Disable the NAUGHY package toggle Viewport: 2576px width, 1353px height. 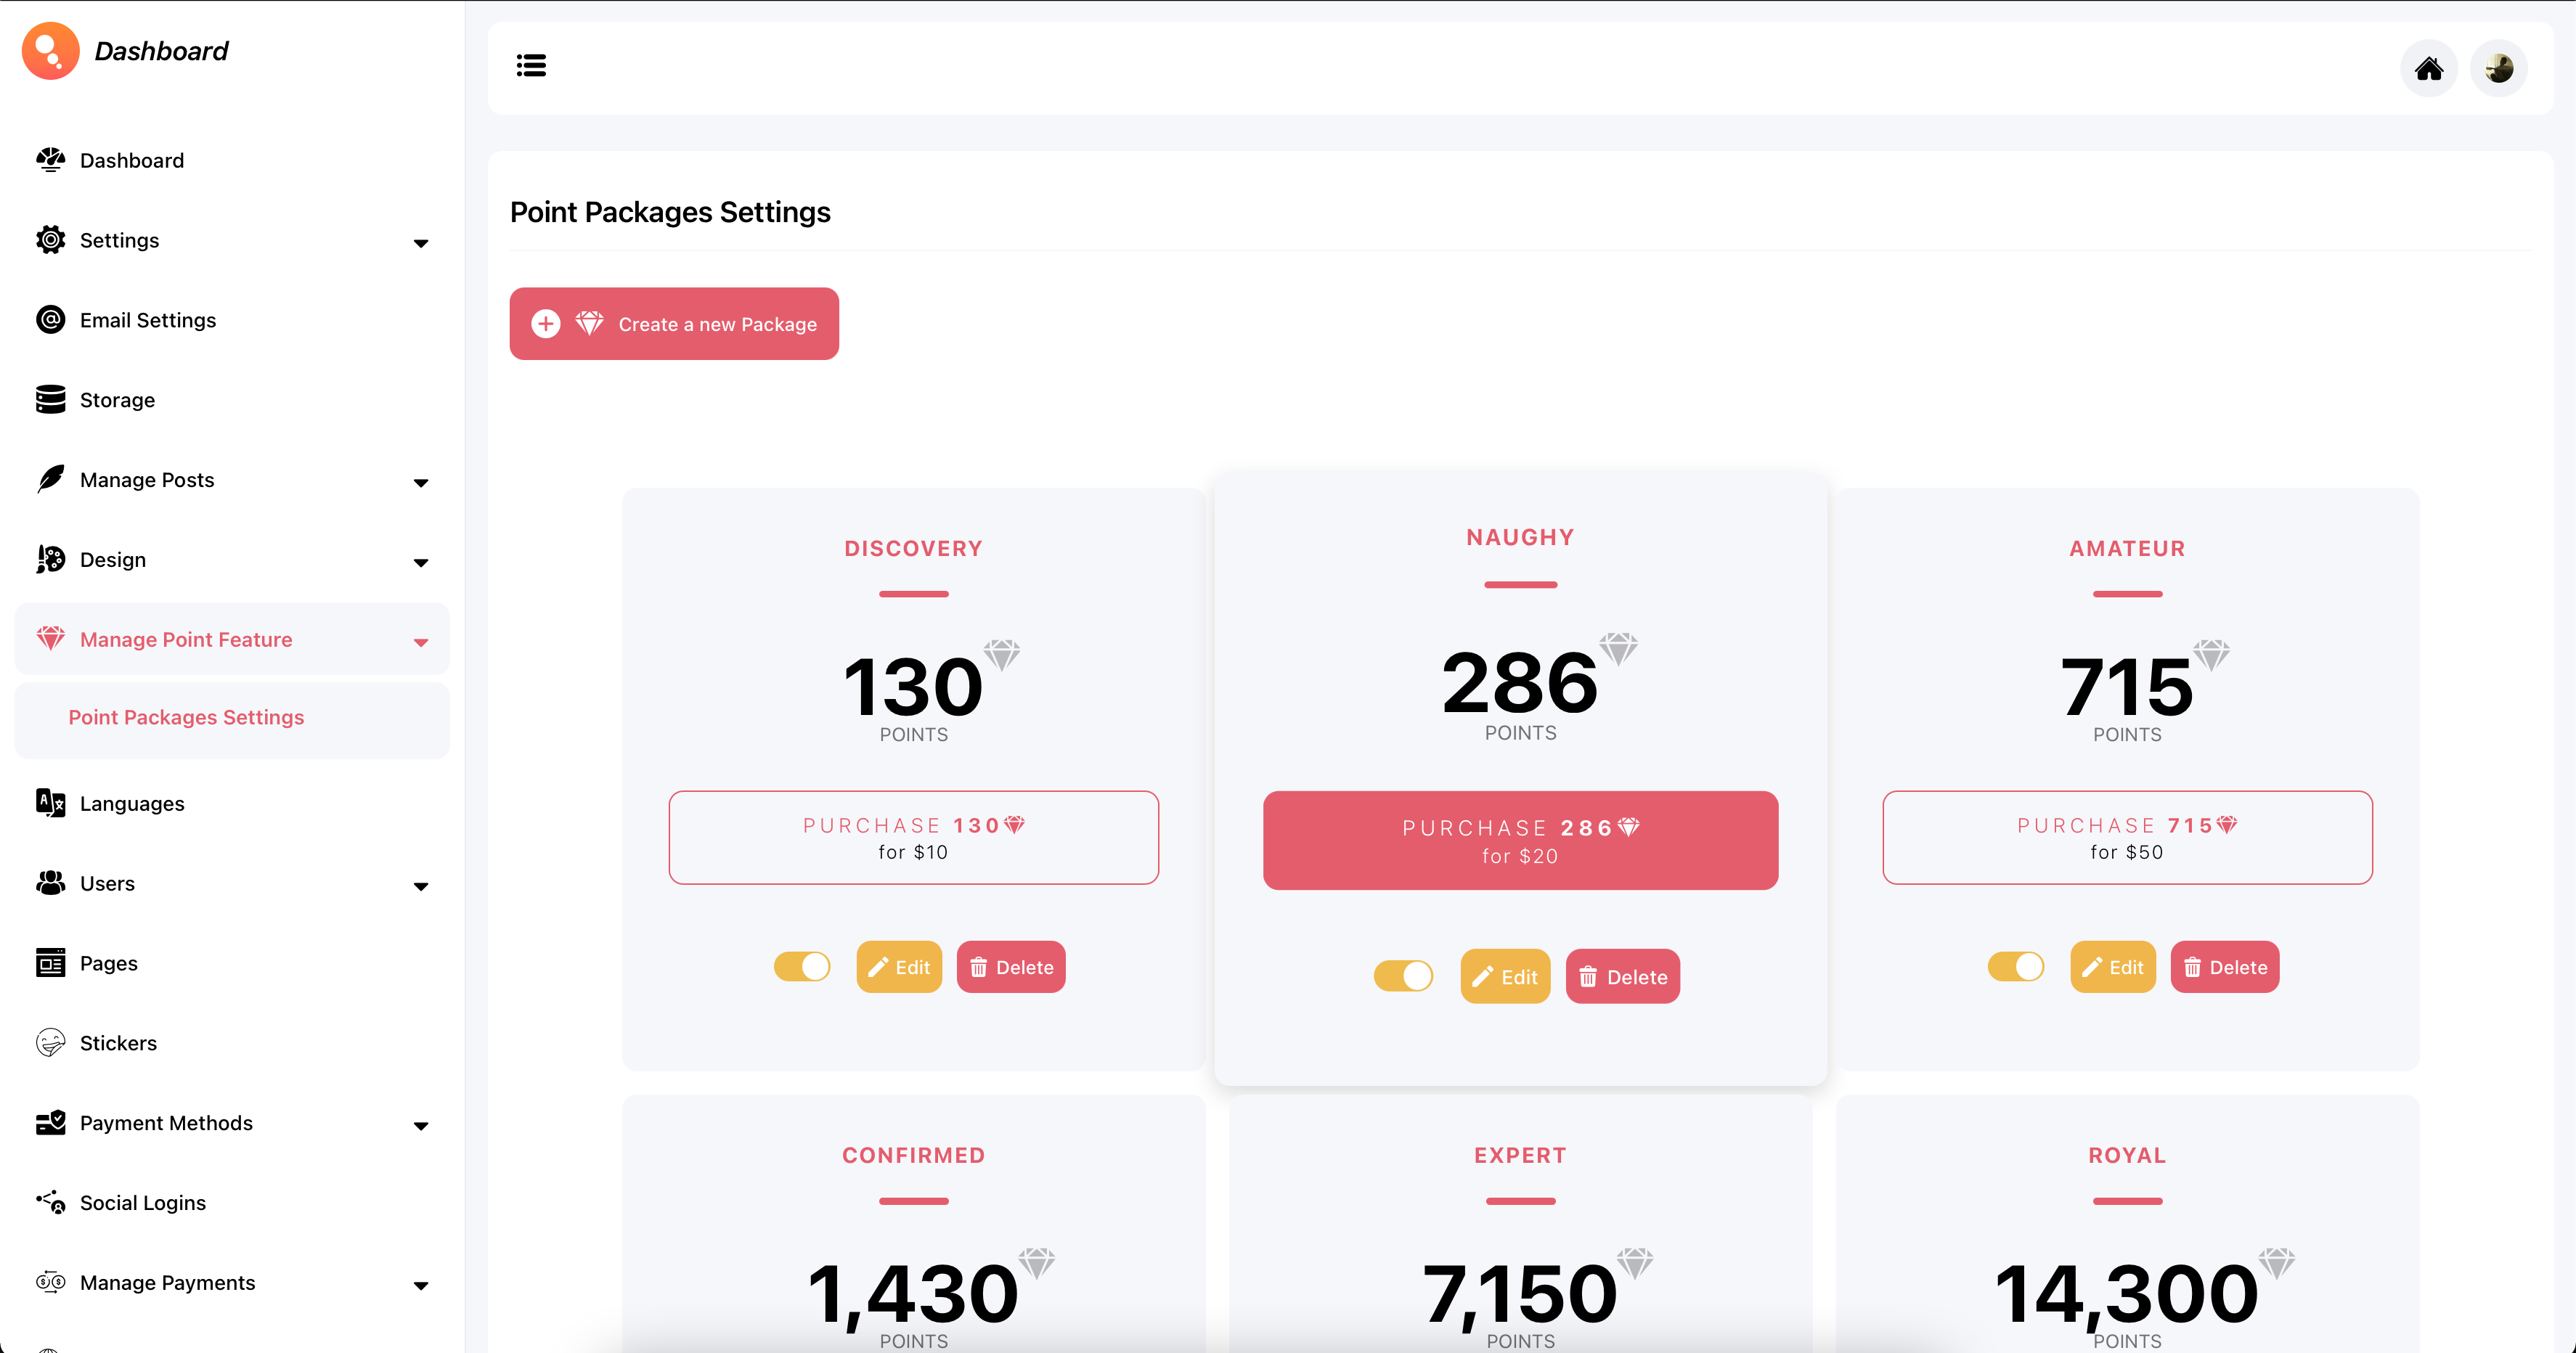[x=1403, y=976]
